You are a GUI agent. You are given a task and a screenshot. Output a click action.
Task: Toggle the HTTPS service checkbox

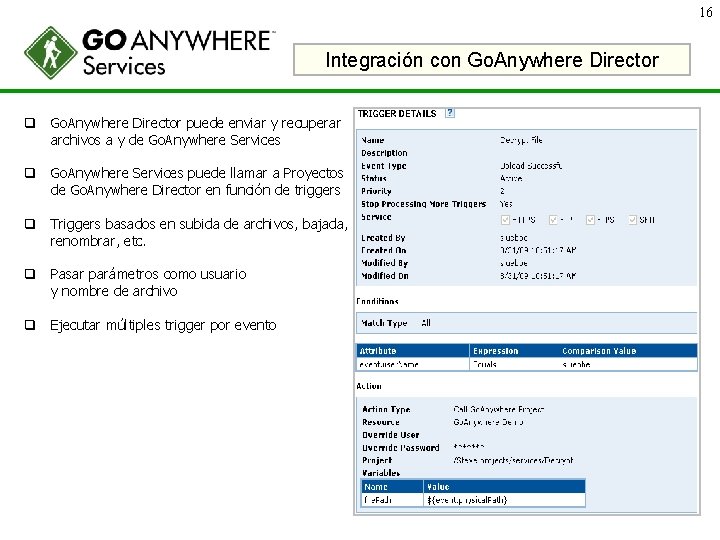505,220
